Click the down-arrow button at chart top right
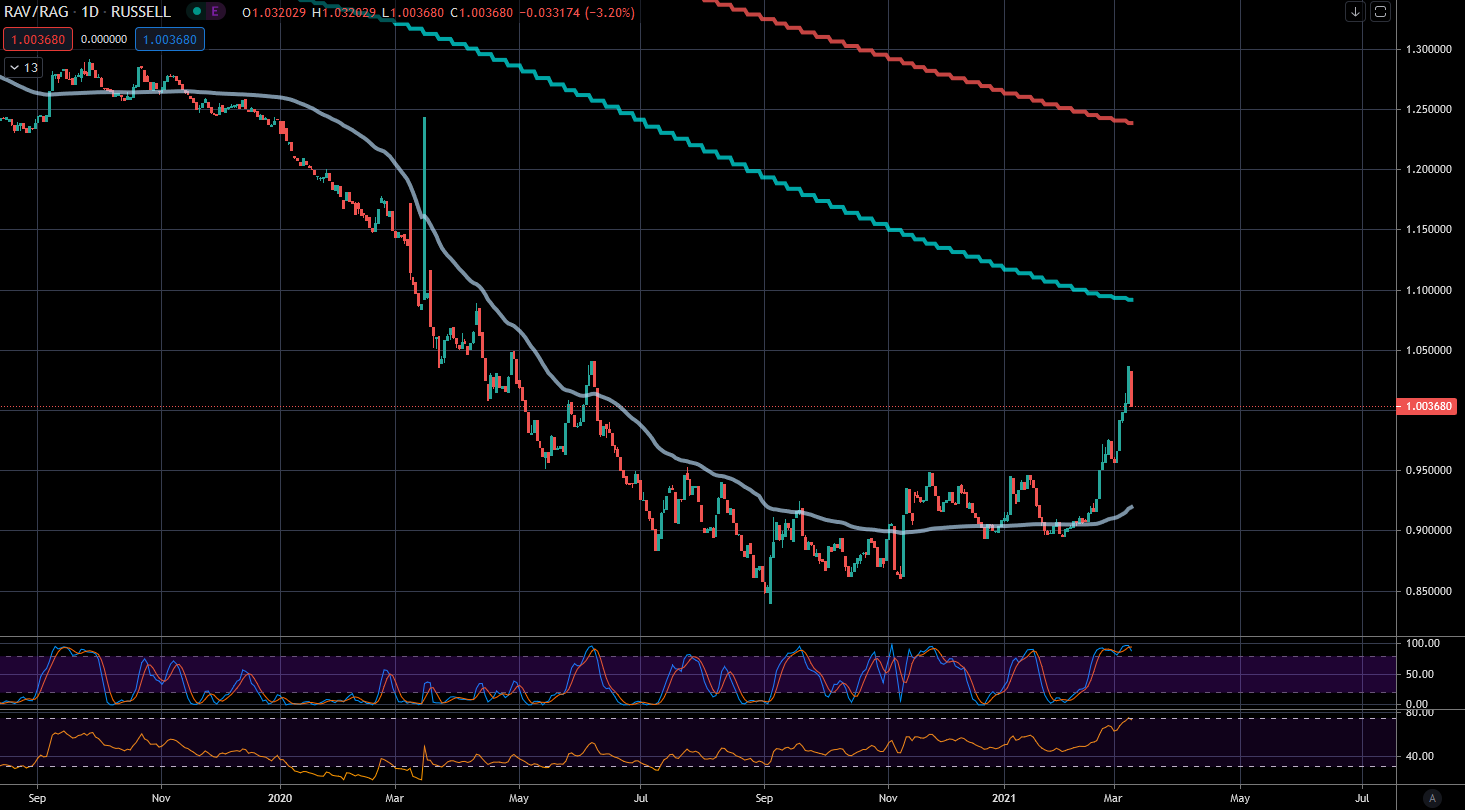This screenshot has width=1465, height=810. pos(1355,12)
